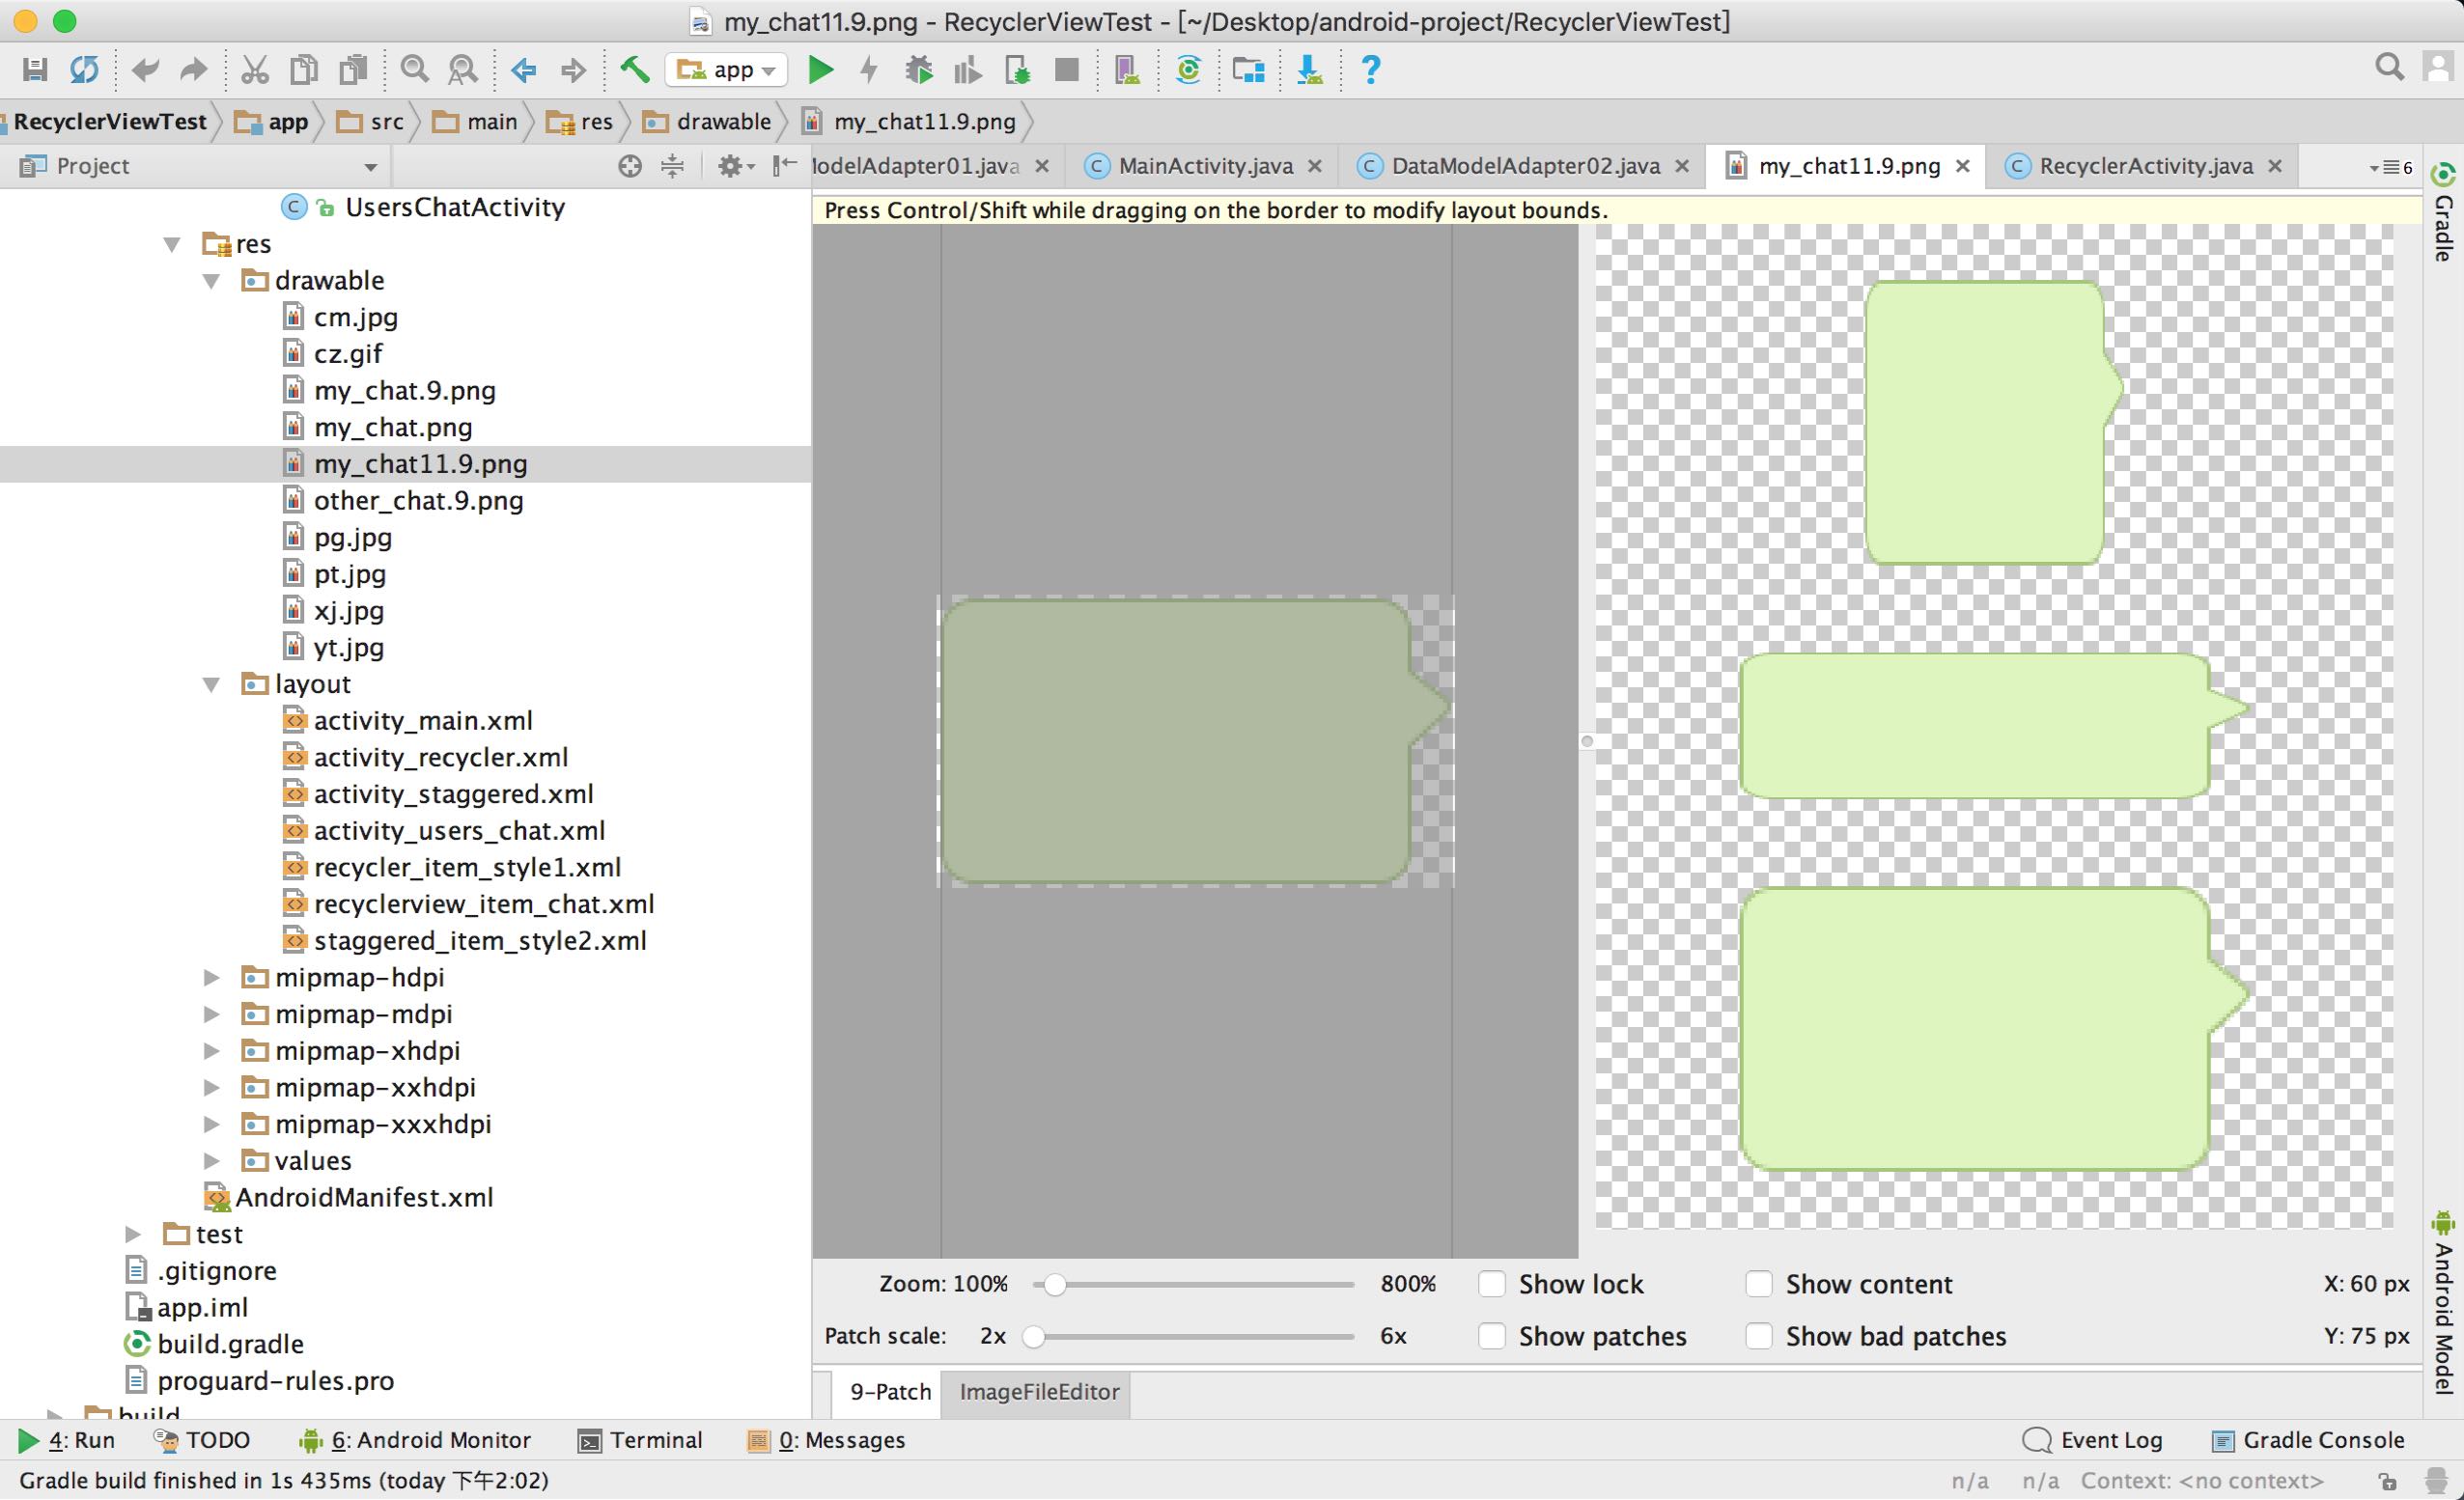
Task: Click the Help question mark icon
Action: pos(1371,70)
